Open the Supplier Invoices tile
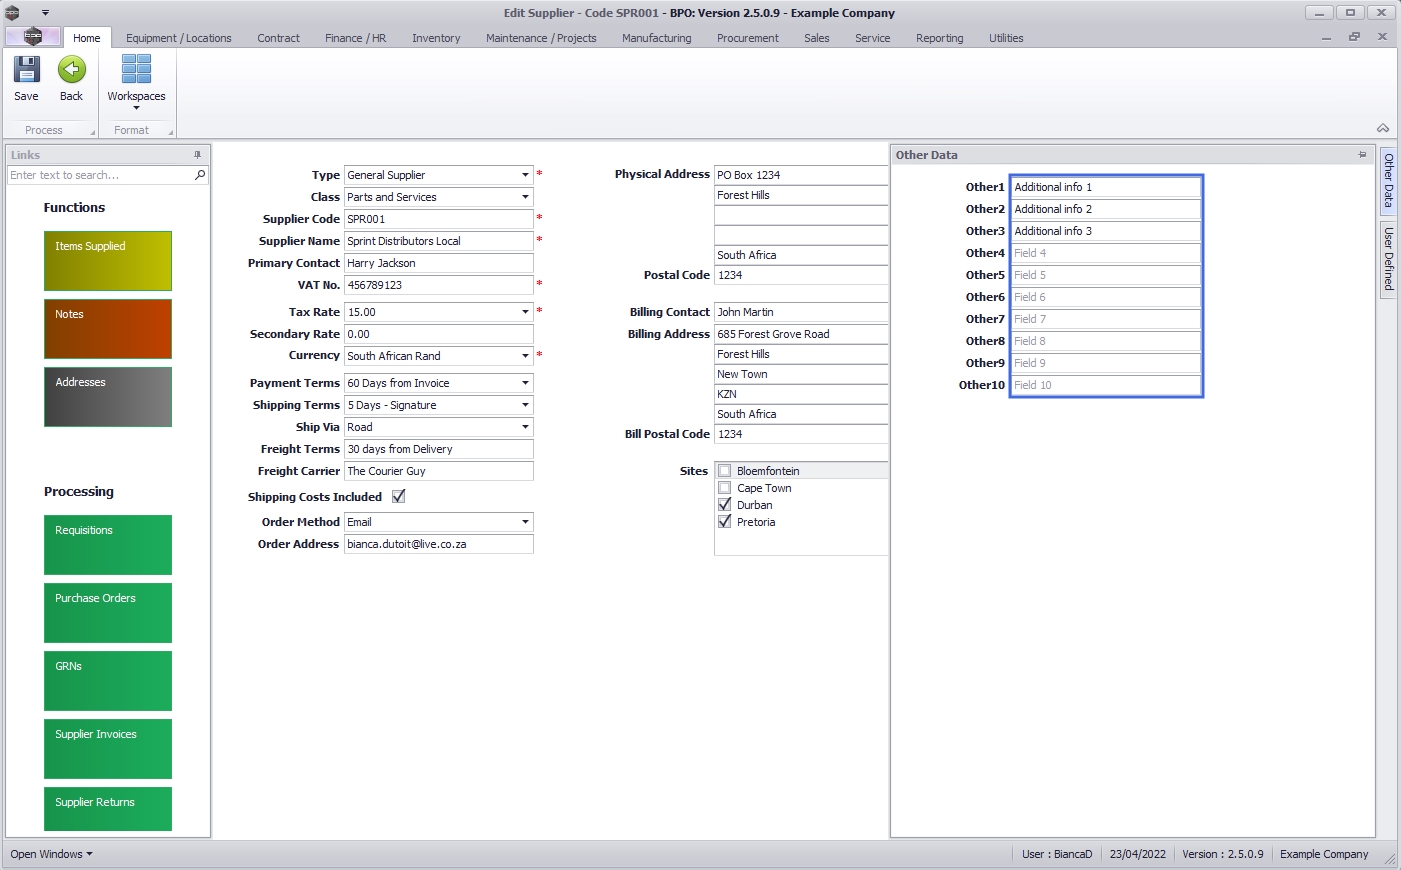This screenshot has height=870, width=1401. (108, 749)
